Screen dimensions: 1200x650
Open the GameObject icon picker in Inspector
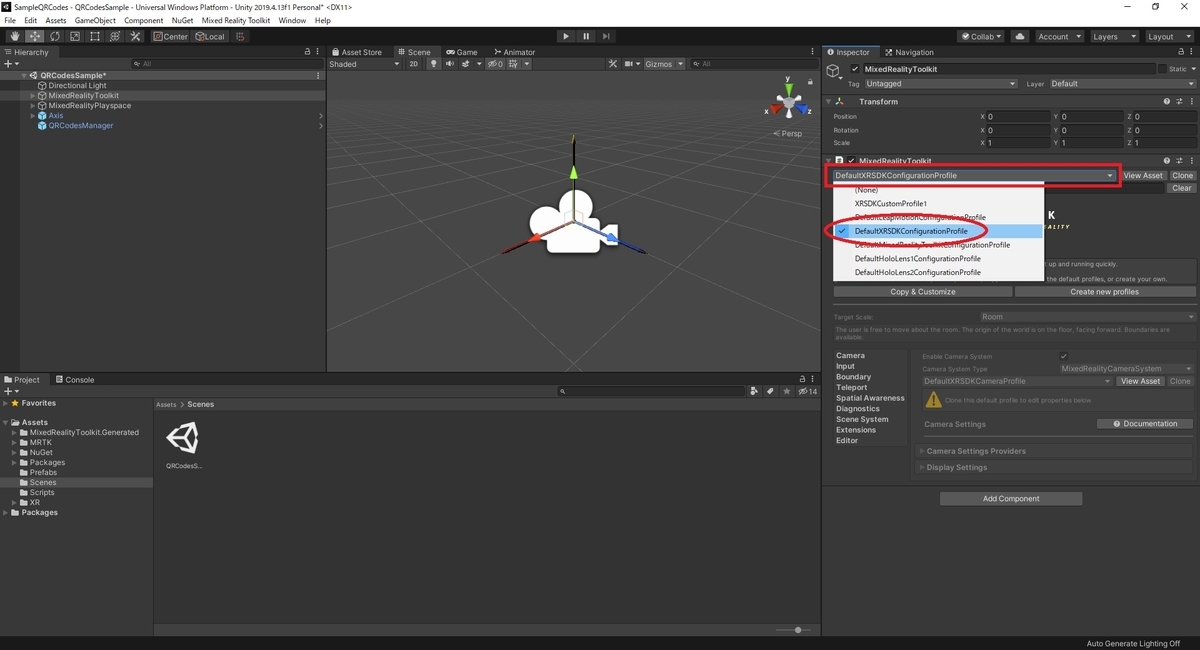pyautogui.click(x=834, y=72)
